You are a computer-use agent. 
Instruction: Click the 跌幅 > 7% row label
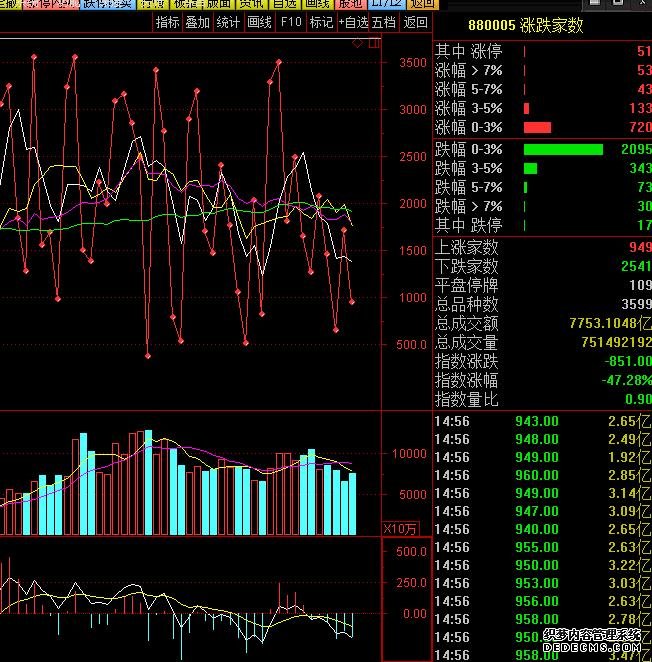[469, 206]
